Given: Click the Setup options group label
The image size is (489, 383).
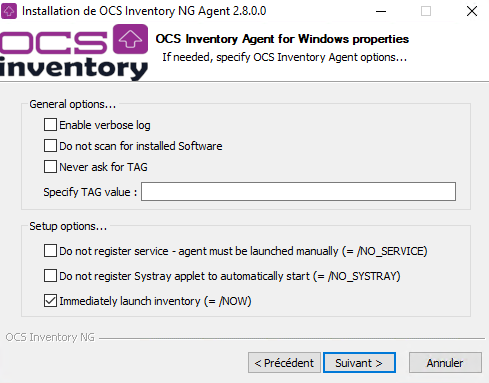Looking at the screenshot, I should (x=68, y=226).
